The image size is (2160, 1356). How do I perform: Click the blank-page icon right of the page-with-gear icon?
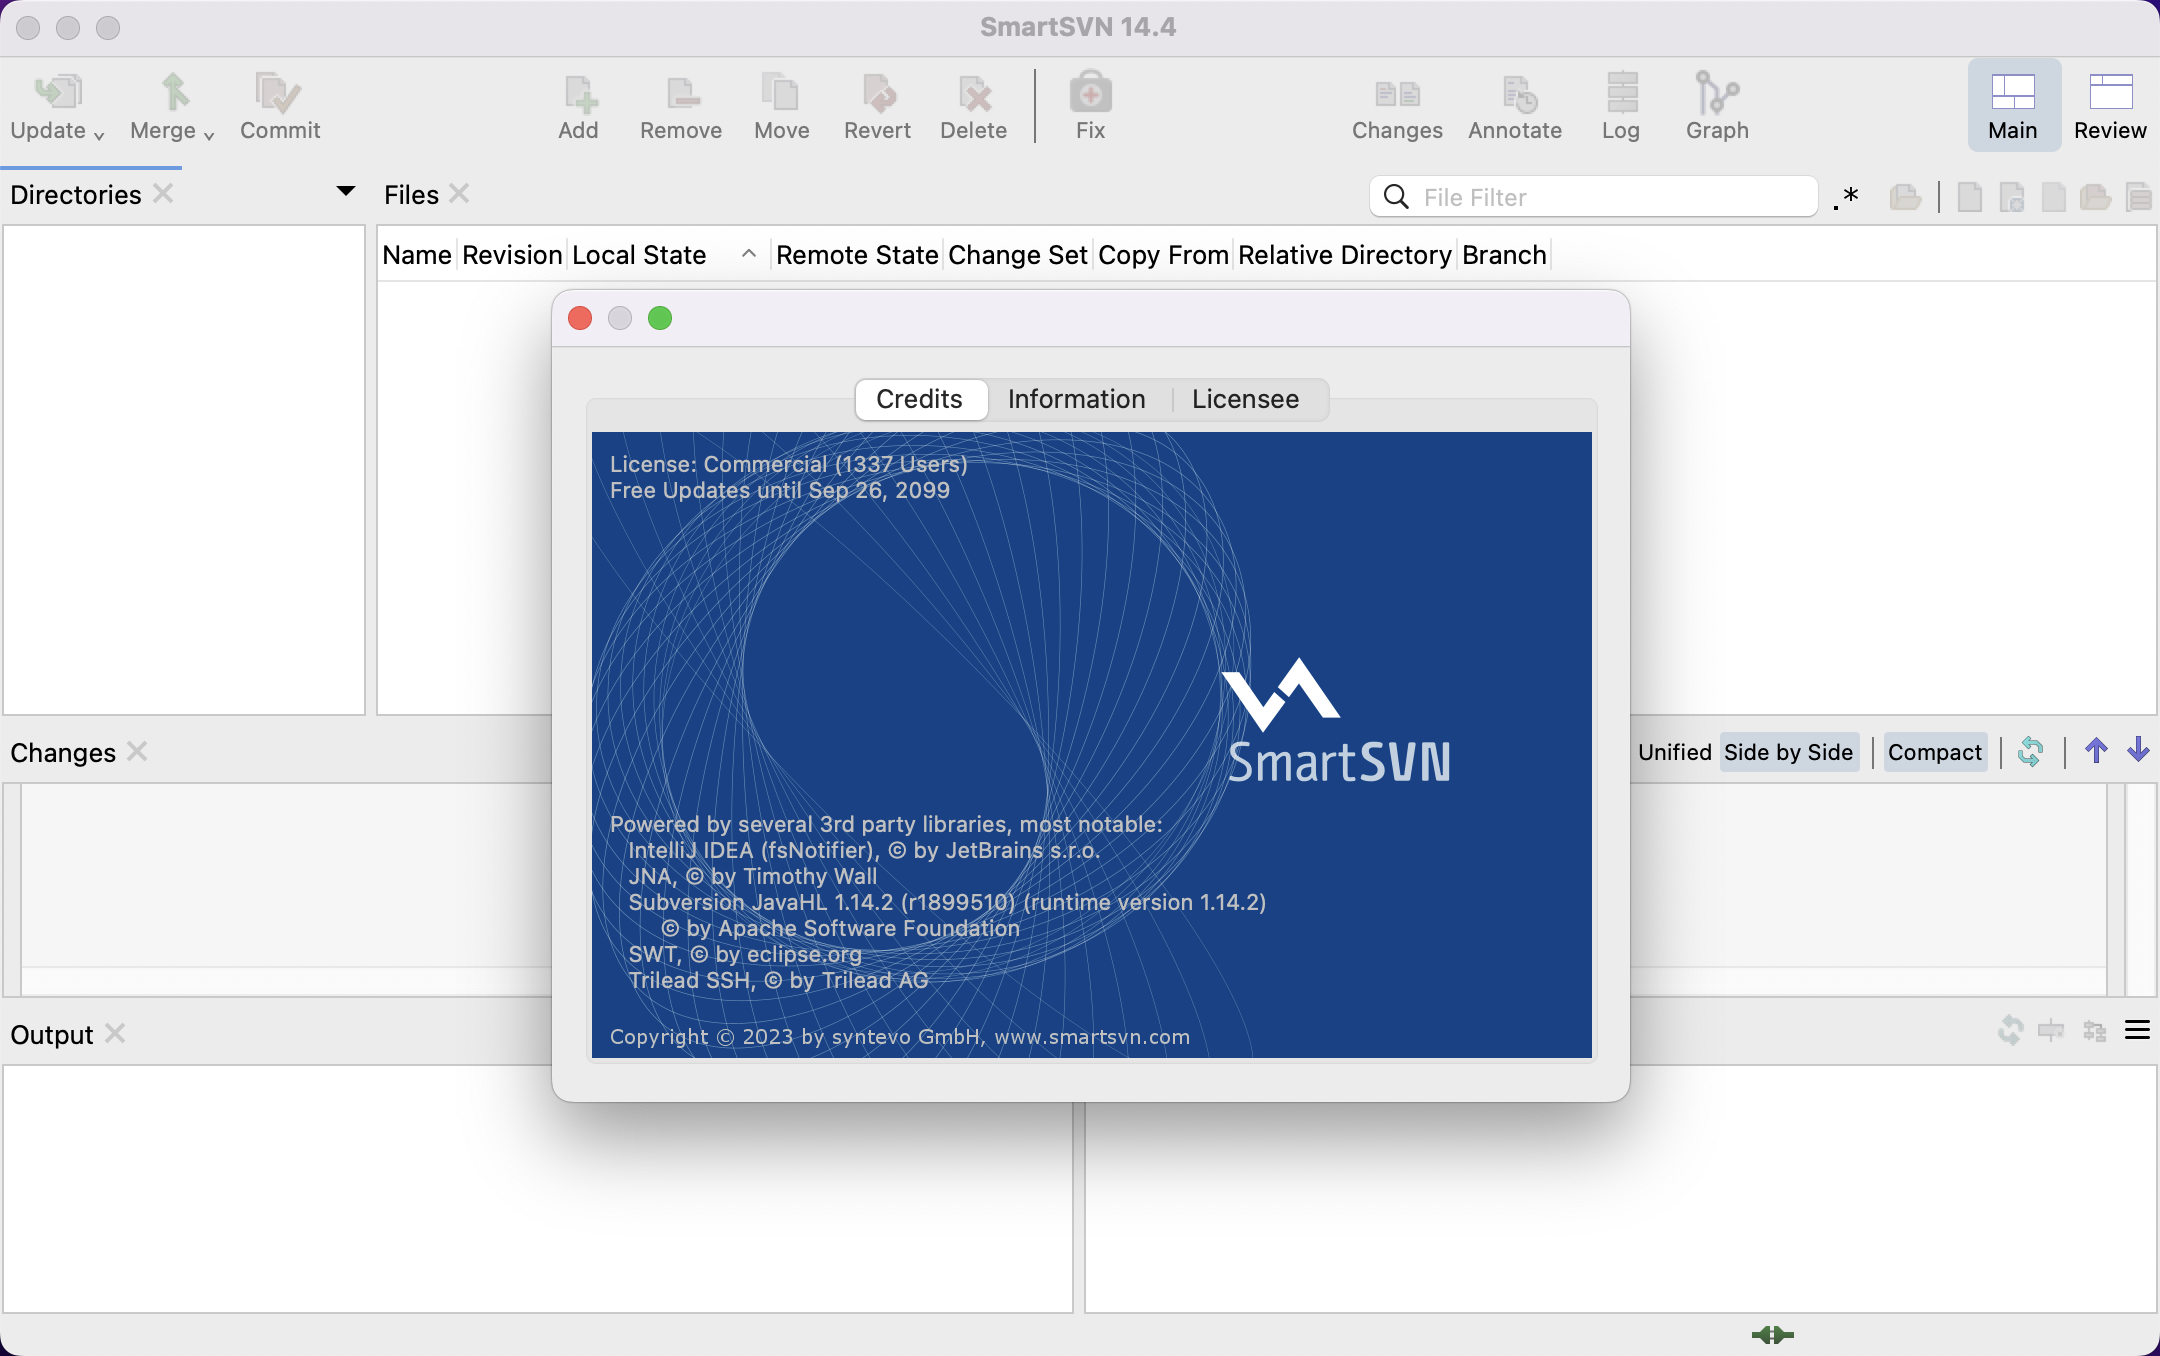tap(2053, 197)
